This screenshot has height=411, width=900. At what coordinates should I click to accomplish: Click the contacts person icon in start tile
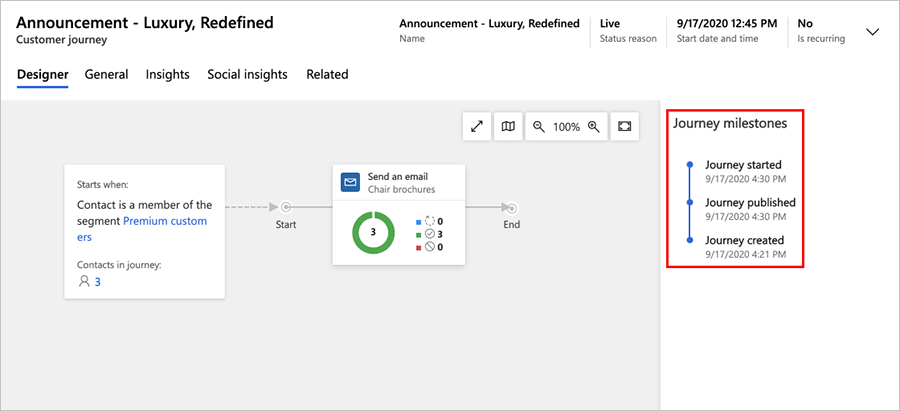point(84,282)
